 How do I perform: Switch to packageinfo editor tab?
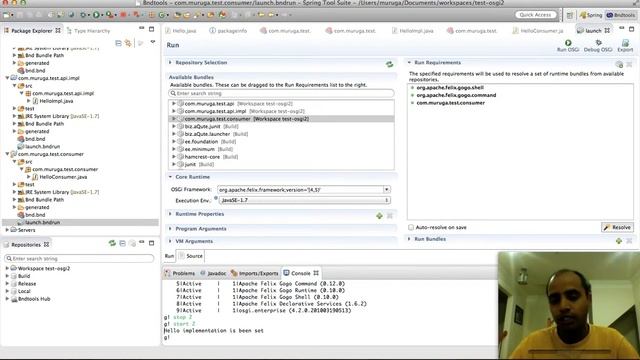pos(229,31)
